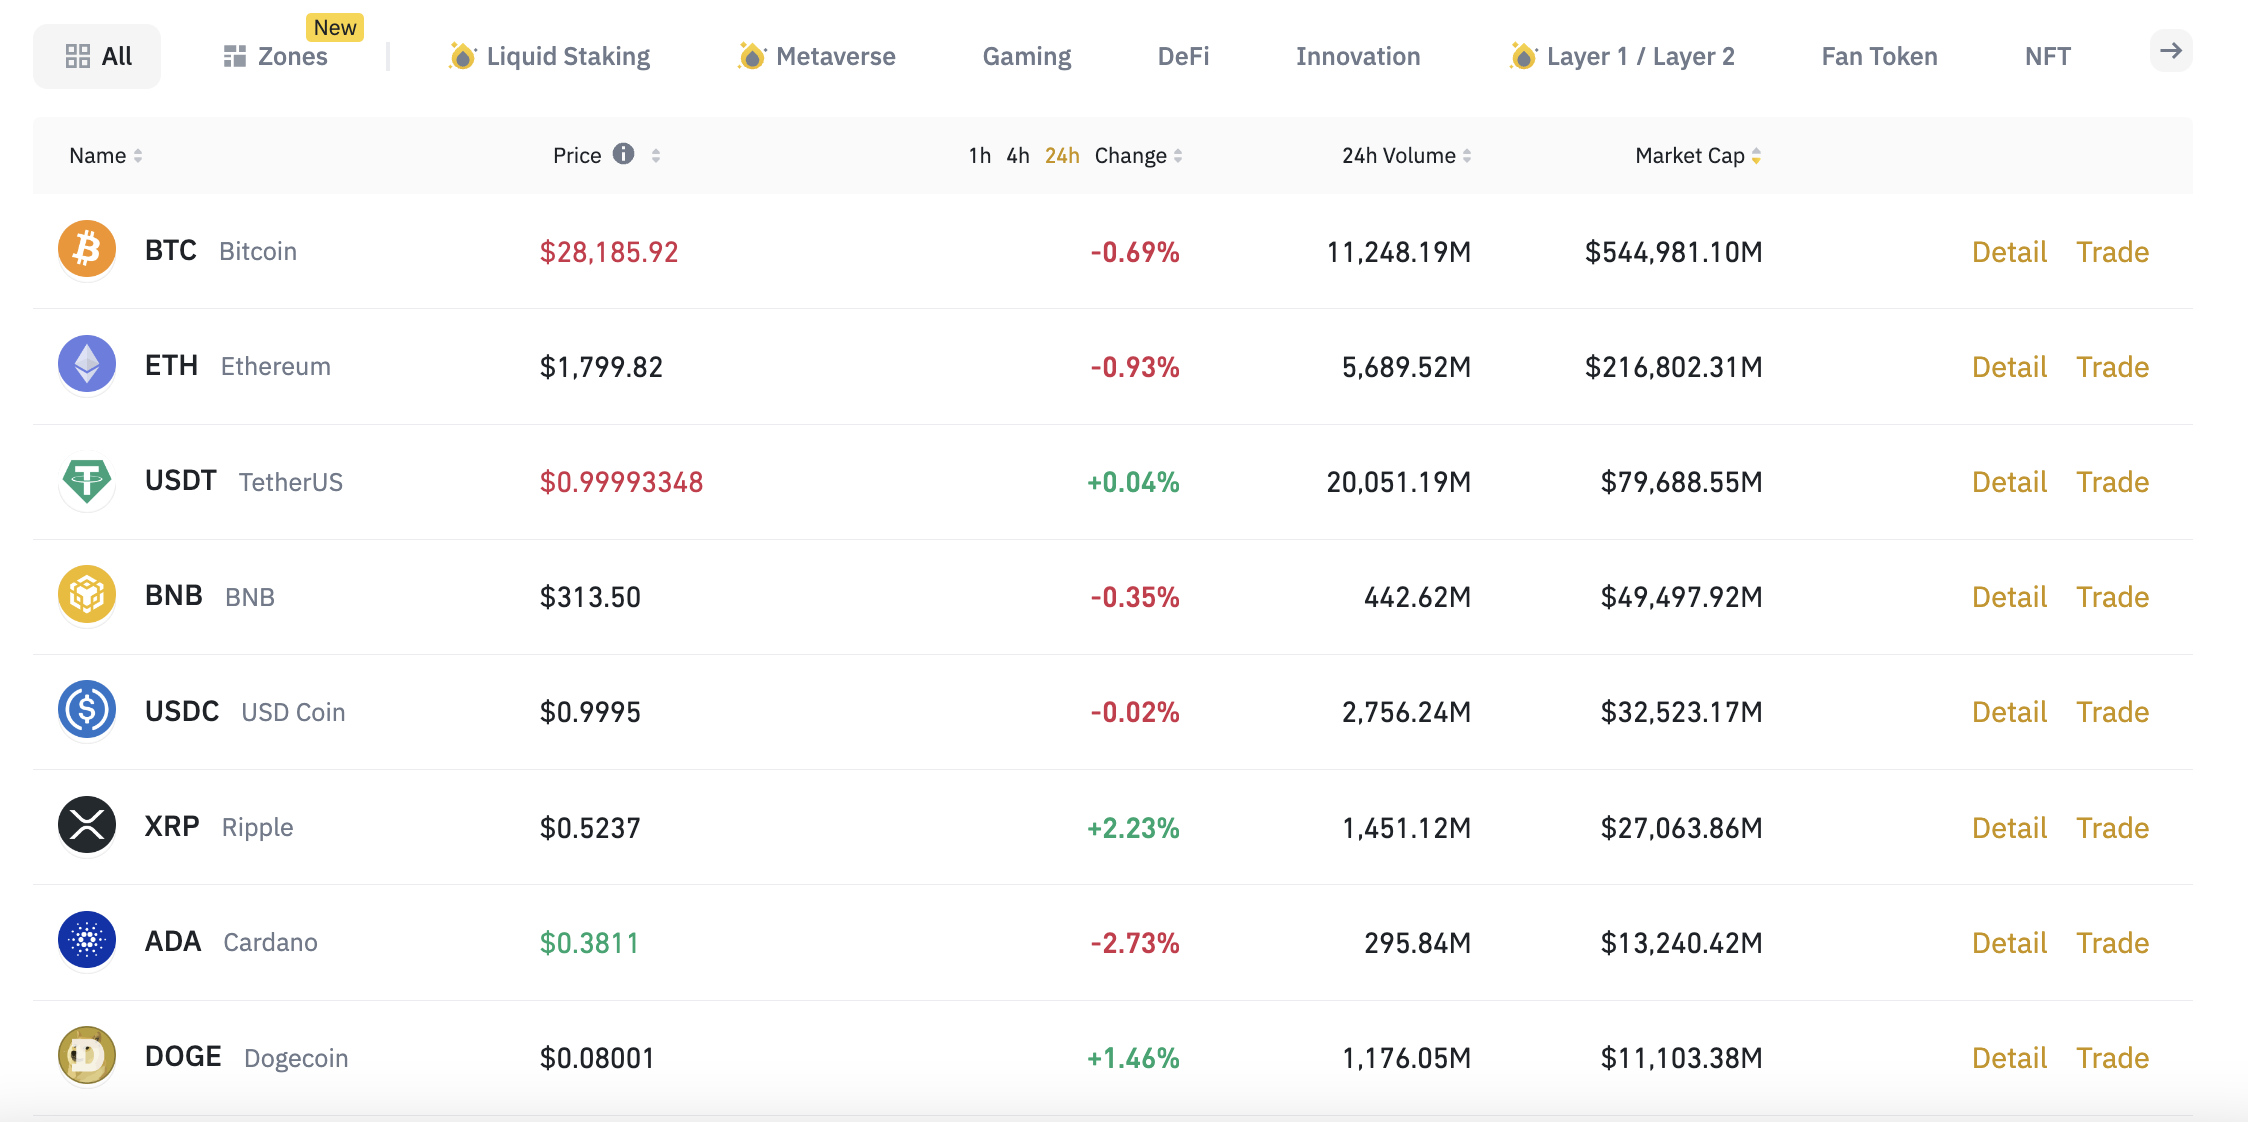Click the Ethereum coin logo

(x=87, y=364)
